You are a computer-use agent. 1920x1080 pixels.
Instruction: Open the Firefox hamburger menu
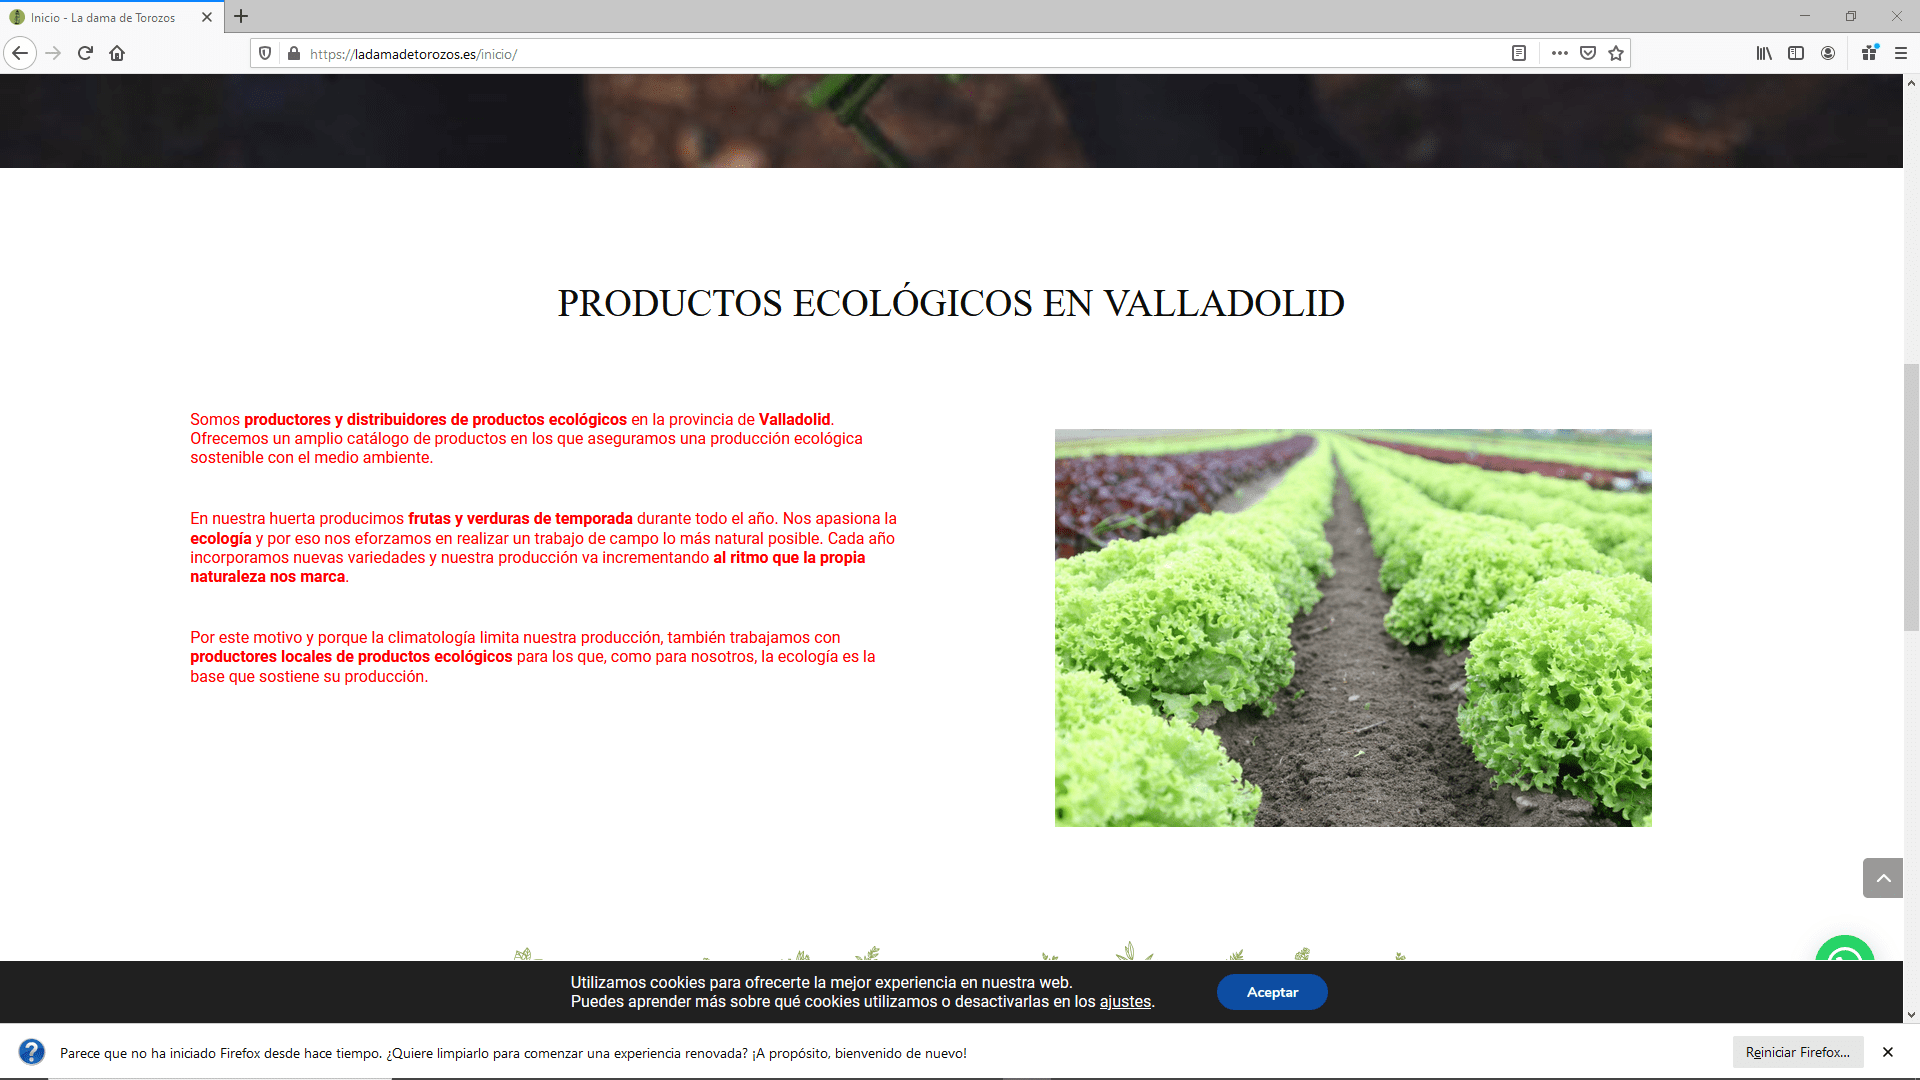tap(1901, 53)
